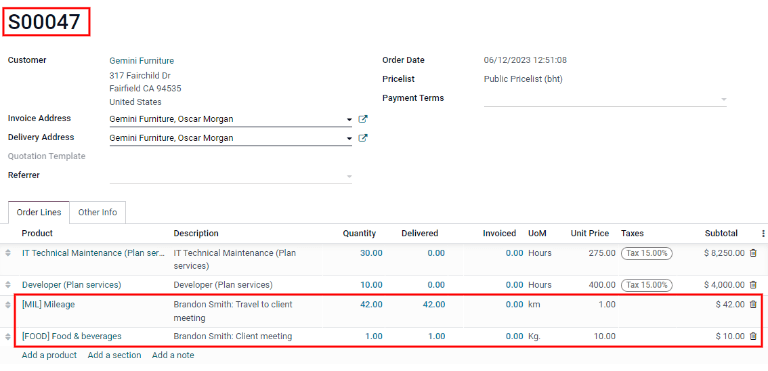Viewport: 768px width, 371px height.
Task: Click Add a product link
Action: pos(49,355)
